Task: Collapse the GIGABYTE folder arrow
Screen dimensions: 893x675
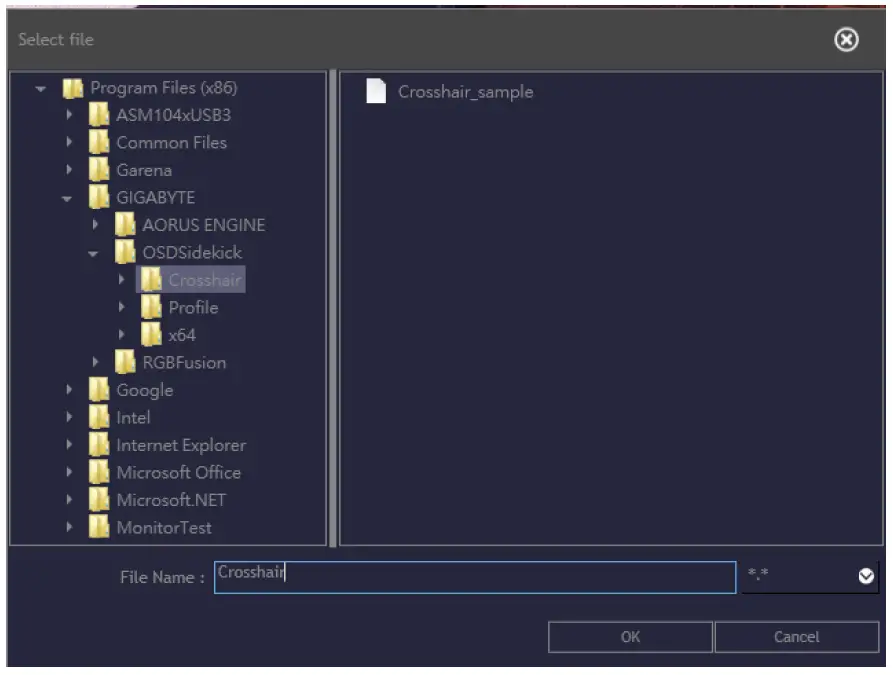Action: 67,198
